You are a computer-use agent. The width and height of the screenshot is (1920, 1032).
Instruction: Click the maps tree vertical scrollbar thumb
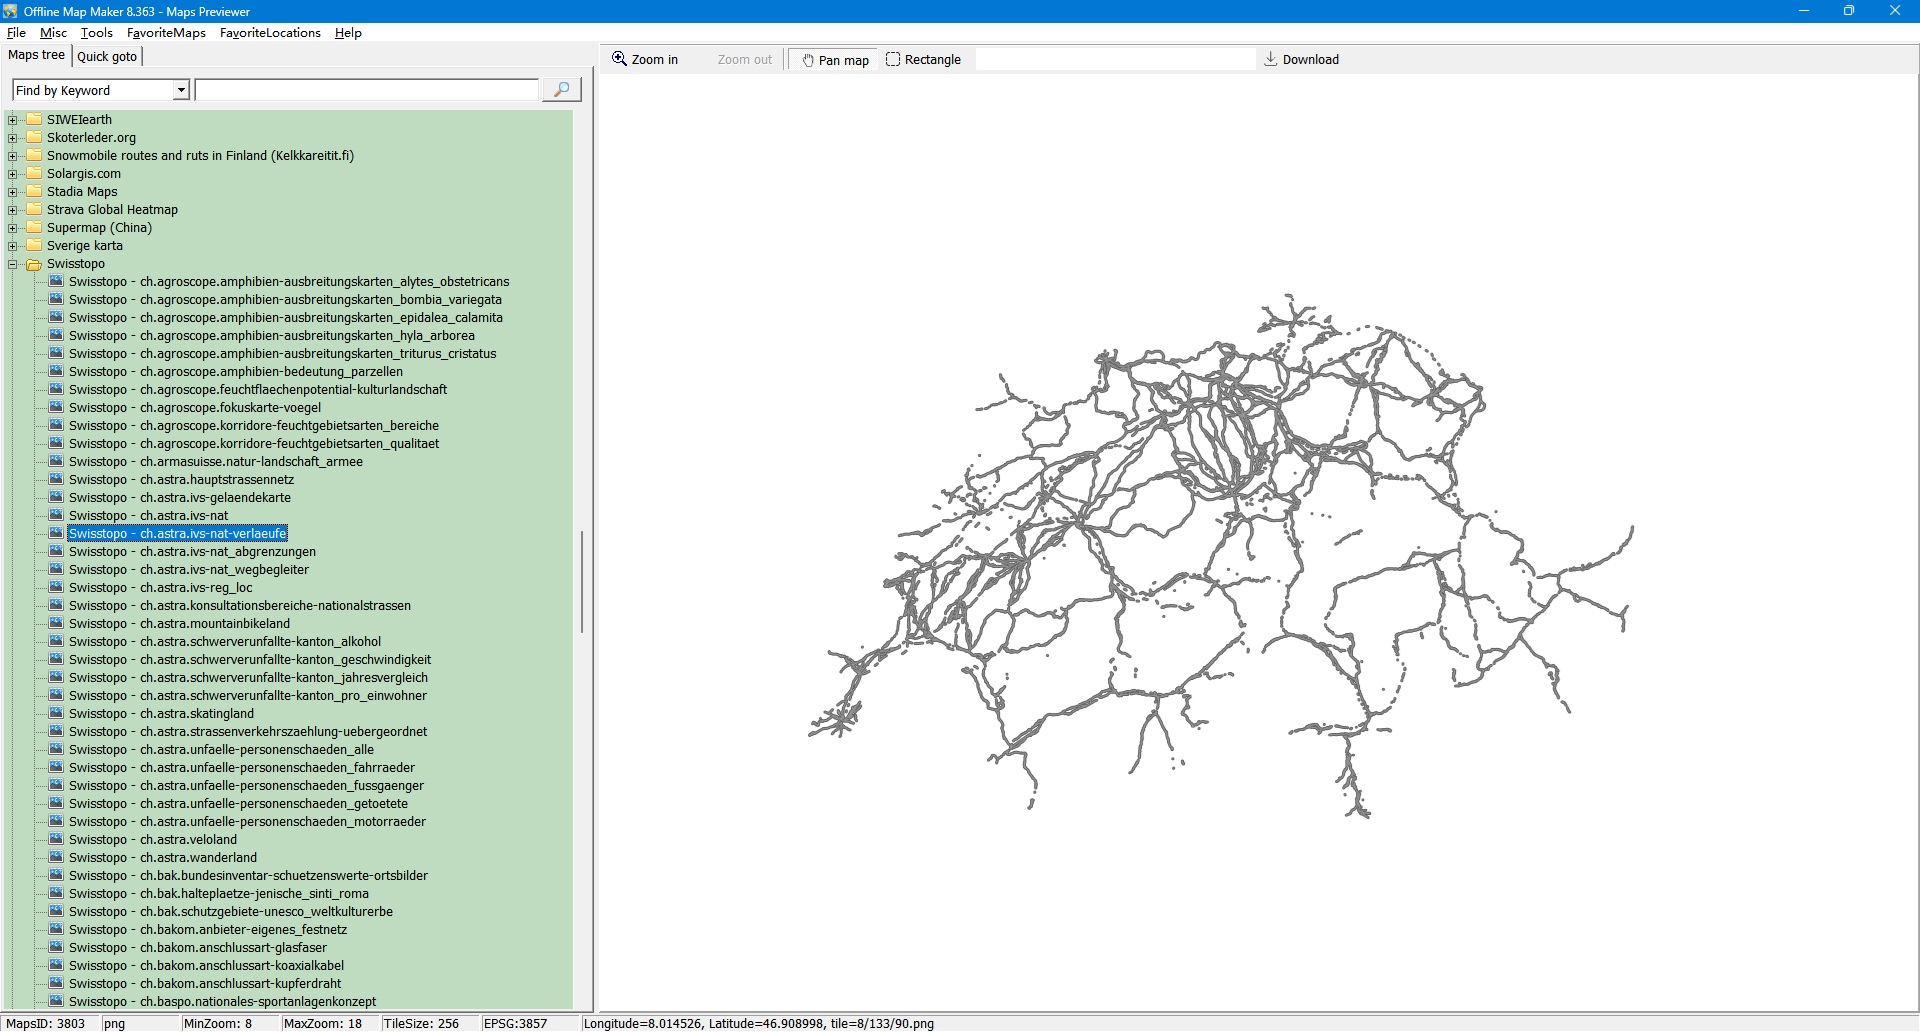(581, 582)
